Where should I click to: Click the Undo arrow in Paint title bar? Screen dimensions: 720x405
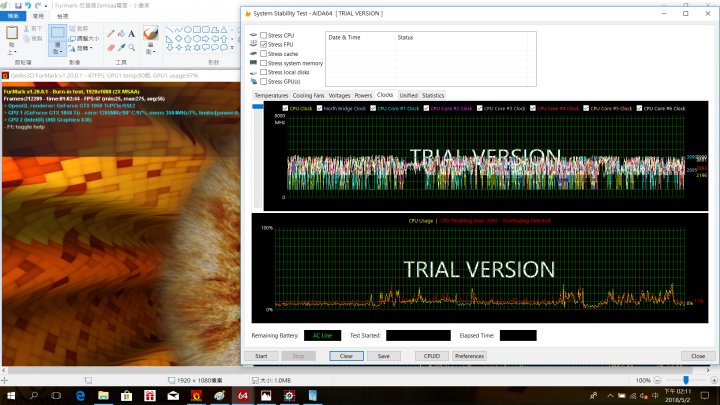pyautogui.click(x=28, y=6)
